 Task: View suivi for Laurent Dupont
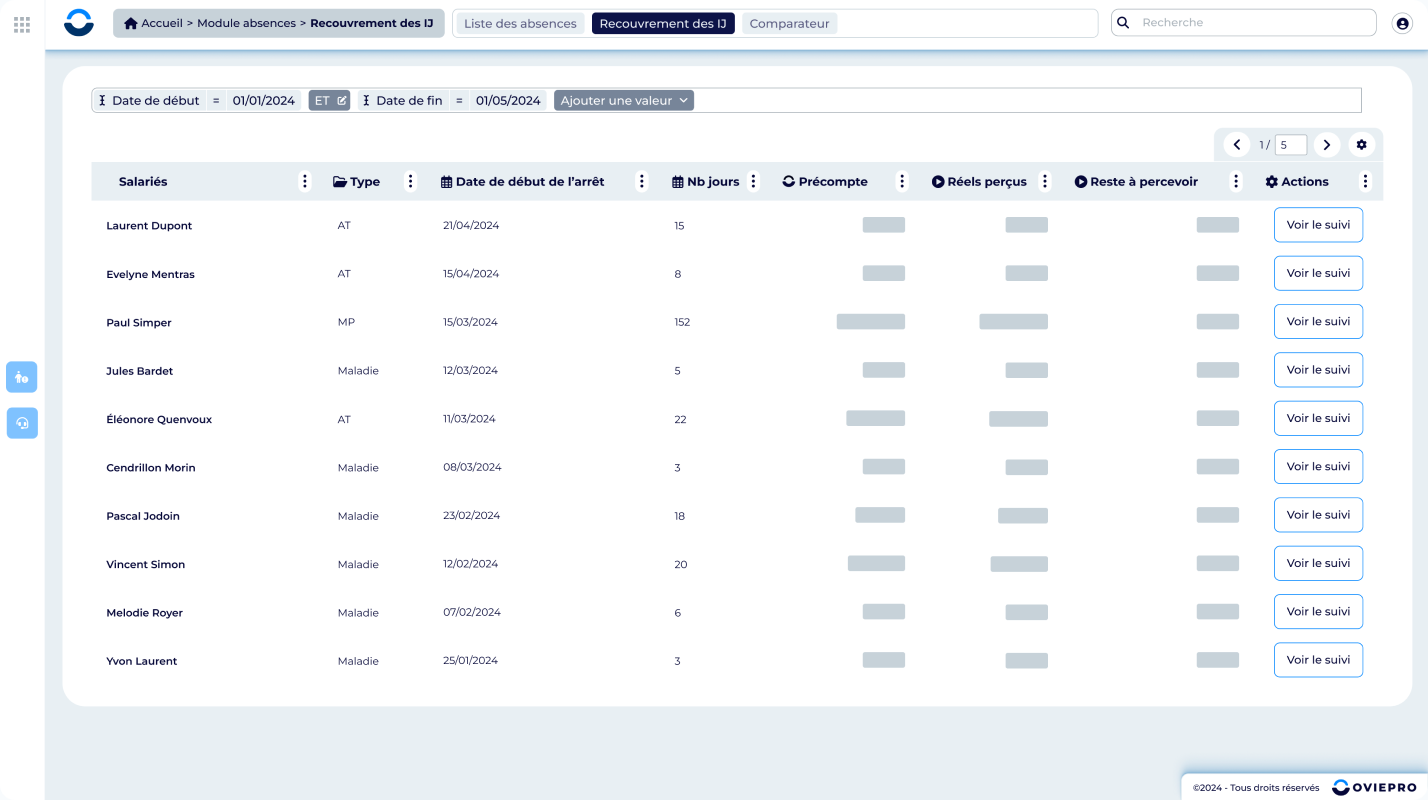[1318, 225]
